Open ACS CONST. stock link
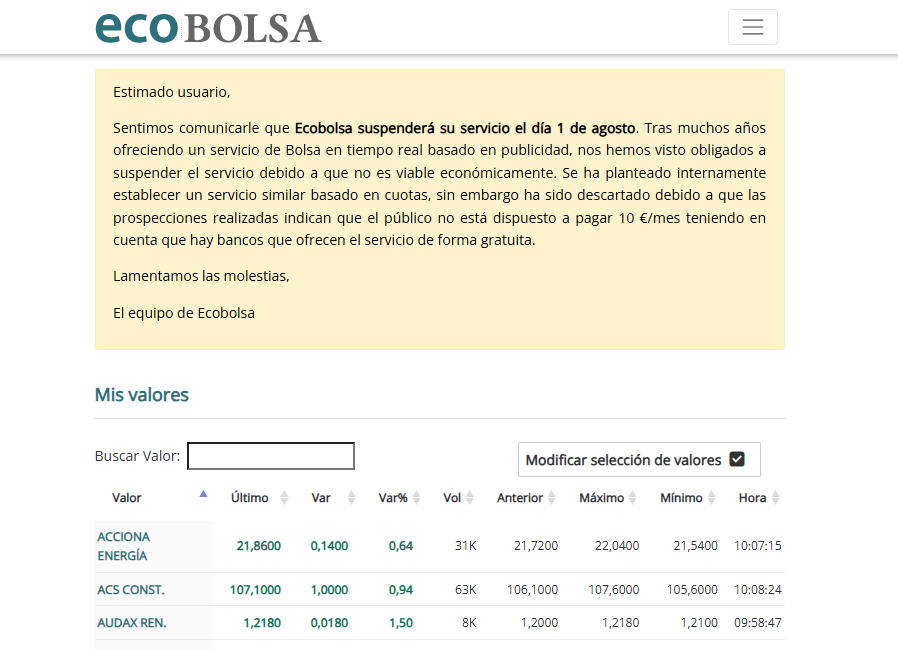The image size is (898, 650). pyautogui.click(x=131, y=590)
